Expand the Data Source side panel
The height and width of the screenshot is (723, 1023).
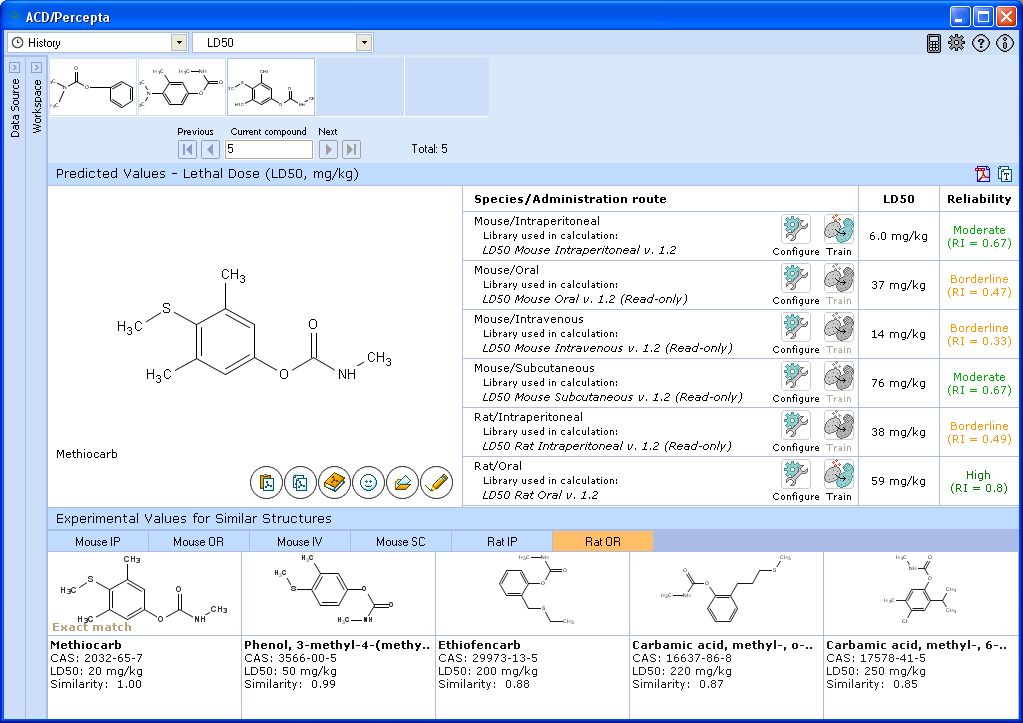pos(14,67)
